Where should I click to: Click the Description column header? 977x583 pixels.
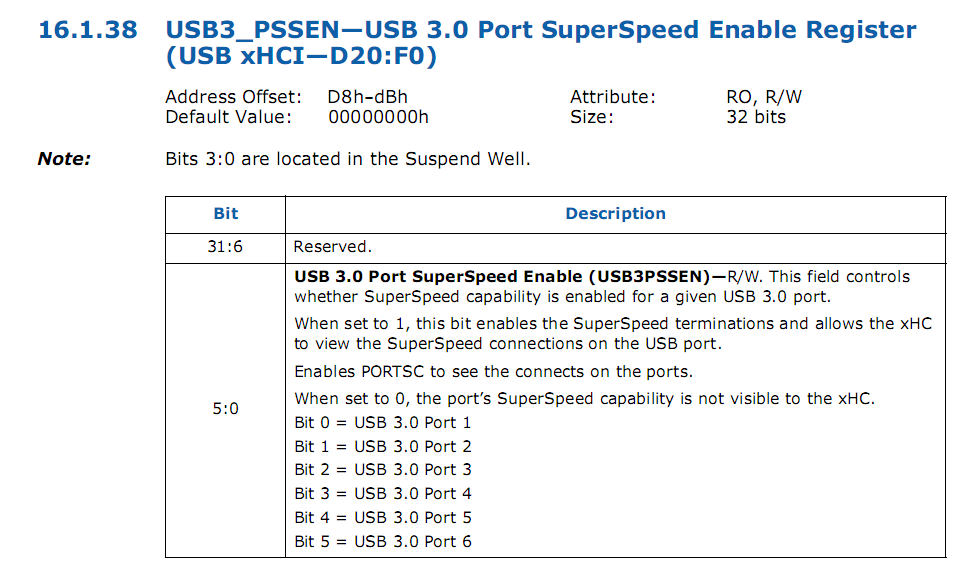click(615, 214)
